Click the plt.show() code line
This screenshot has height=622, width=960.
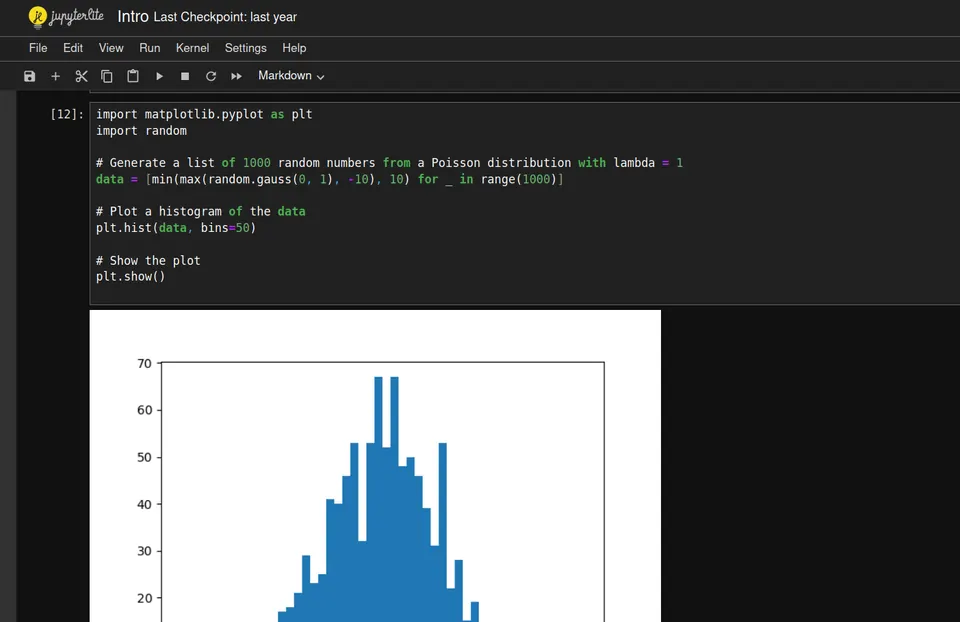[130, 276]
